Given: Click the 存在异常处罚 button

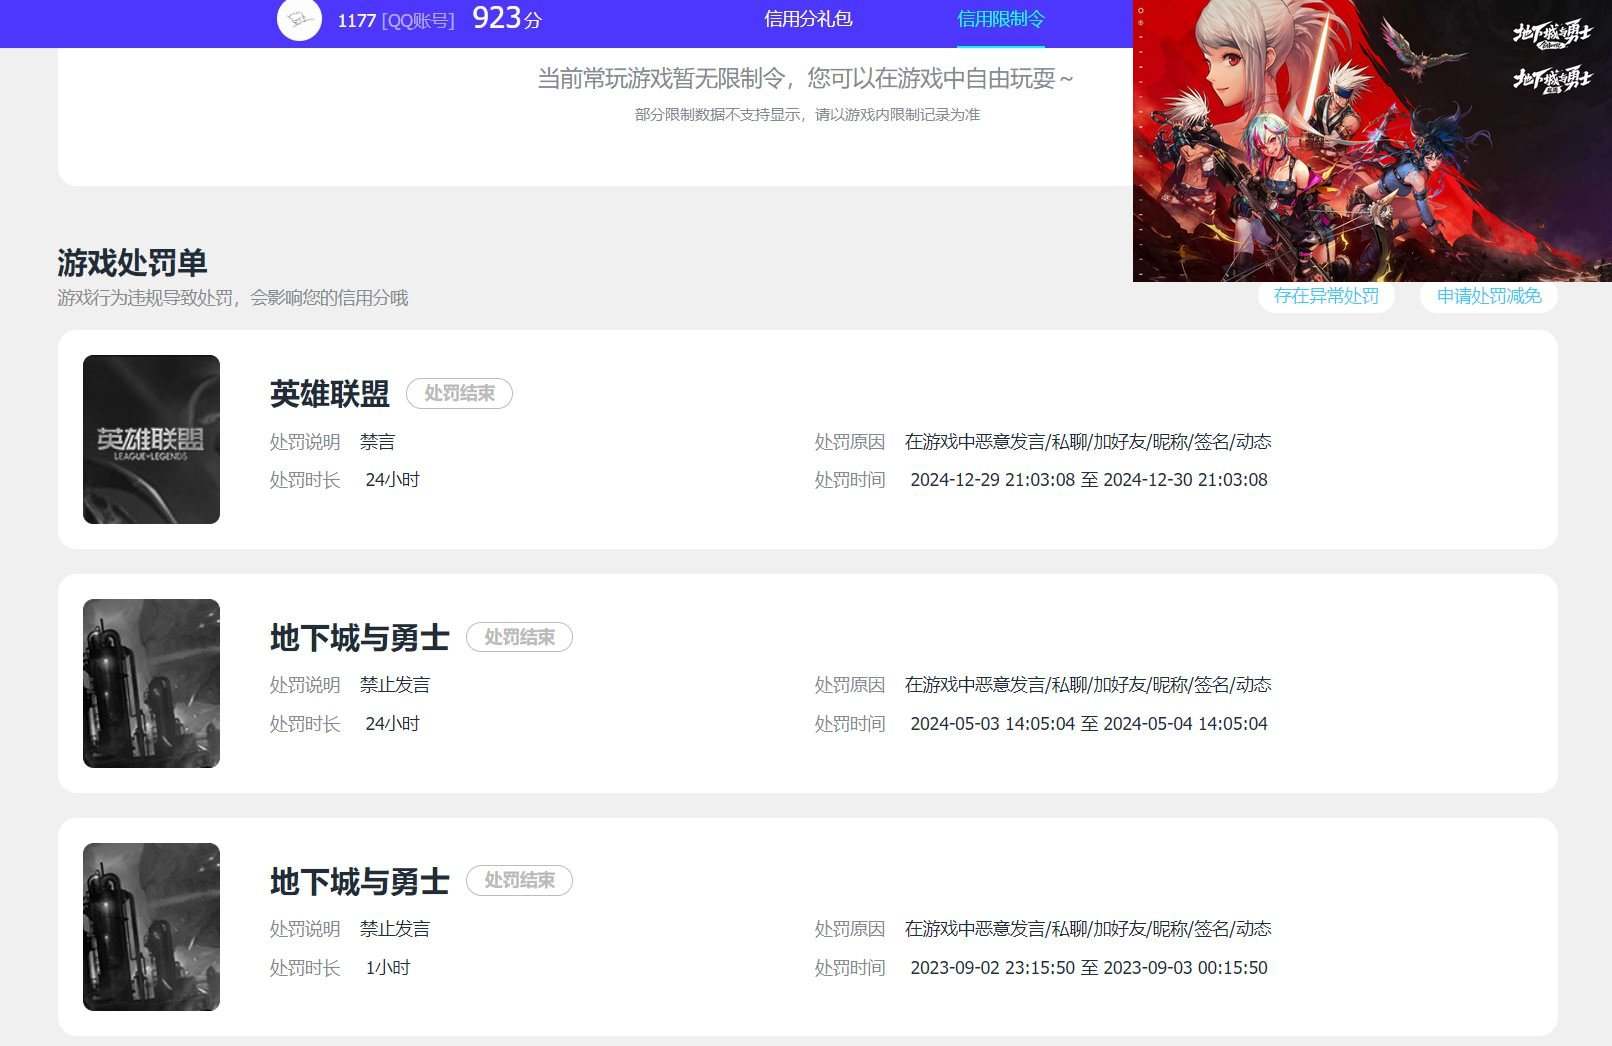Looking at the screenshot, I should (1326, 296).
